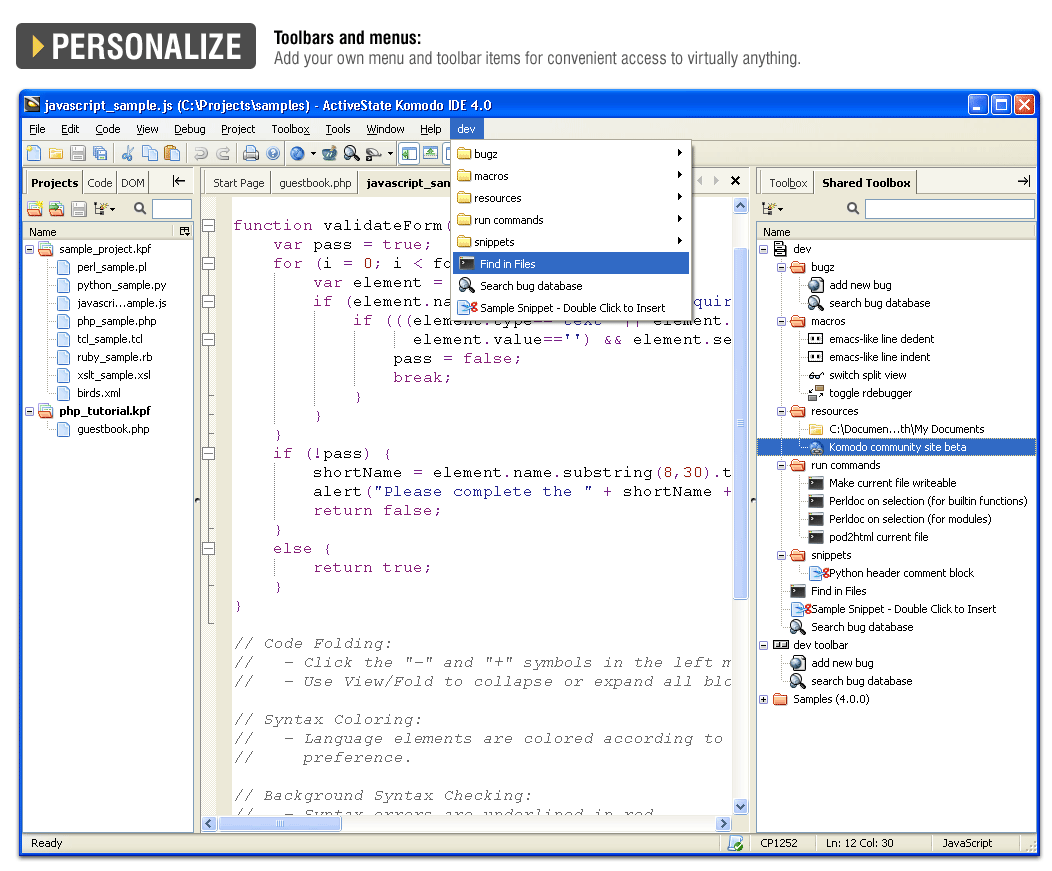Collapse the run commands folder in toolbox
1052x871 pixels.
782,465
